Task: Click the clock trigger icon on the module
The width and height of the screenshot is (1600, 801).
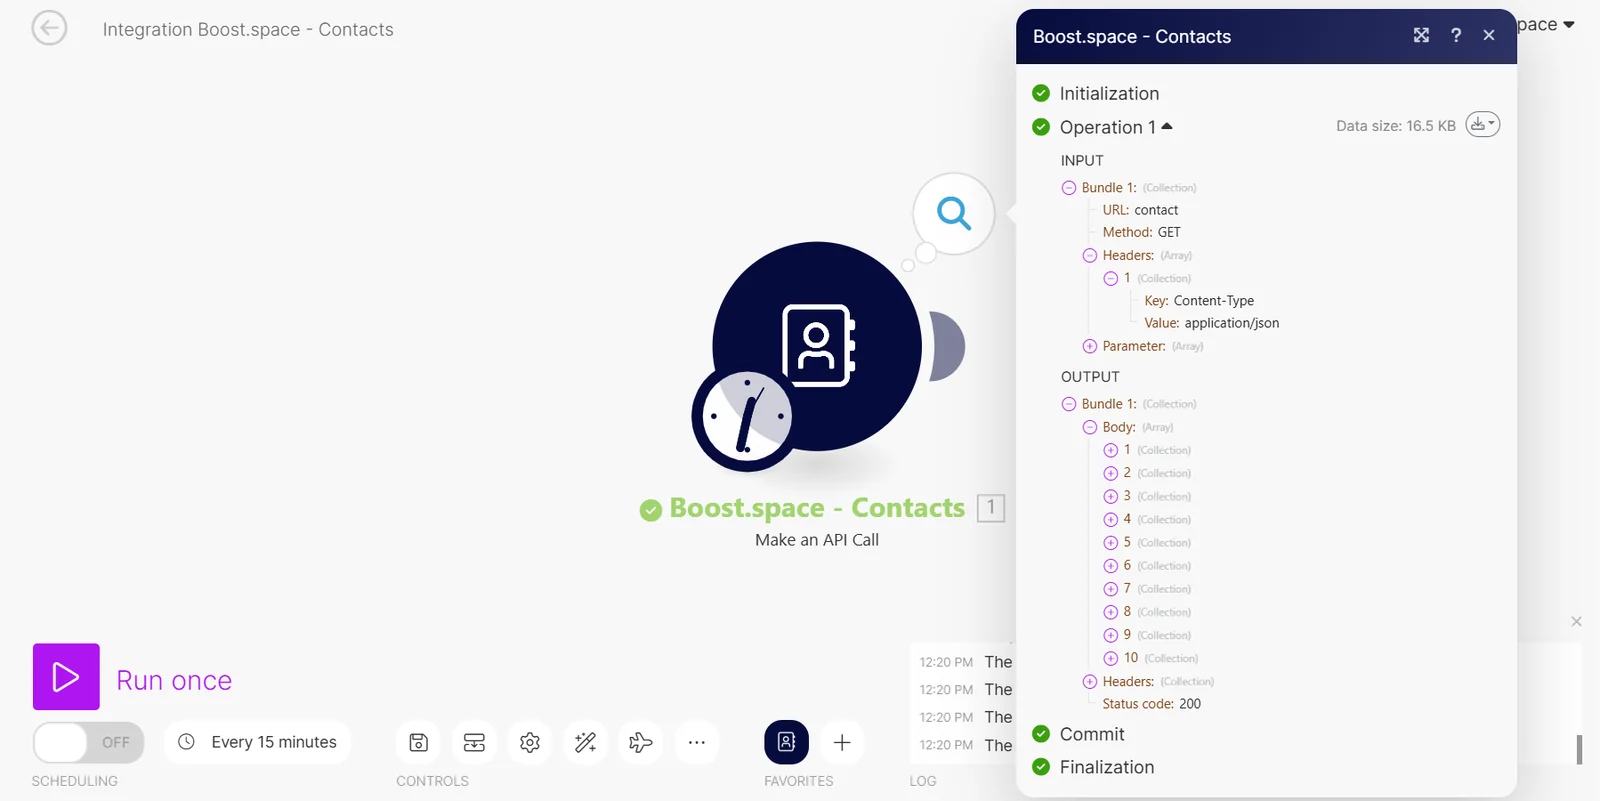Action: point(746,417)
